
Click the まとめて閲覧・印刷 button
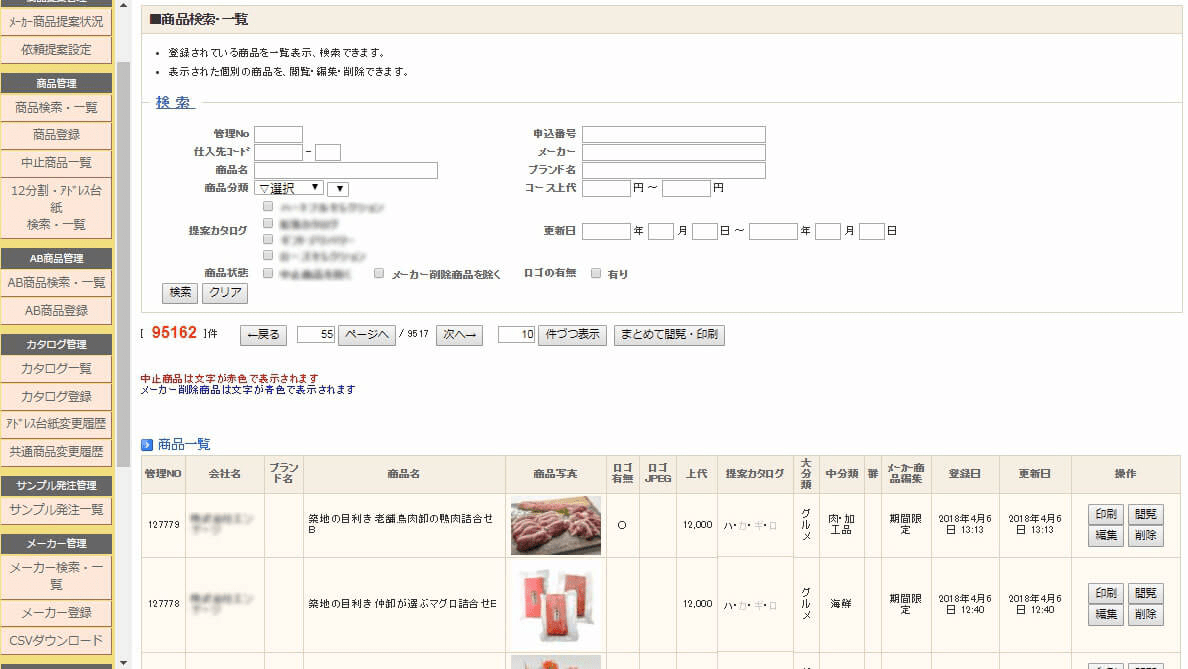pos(669,335)
